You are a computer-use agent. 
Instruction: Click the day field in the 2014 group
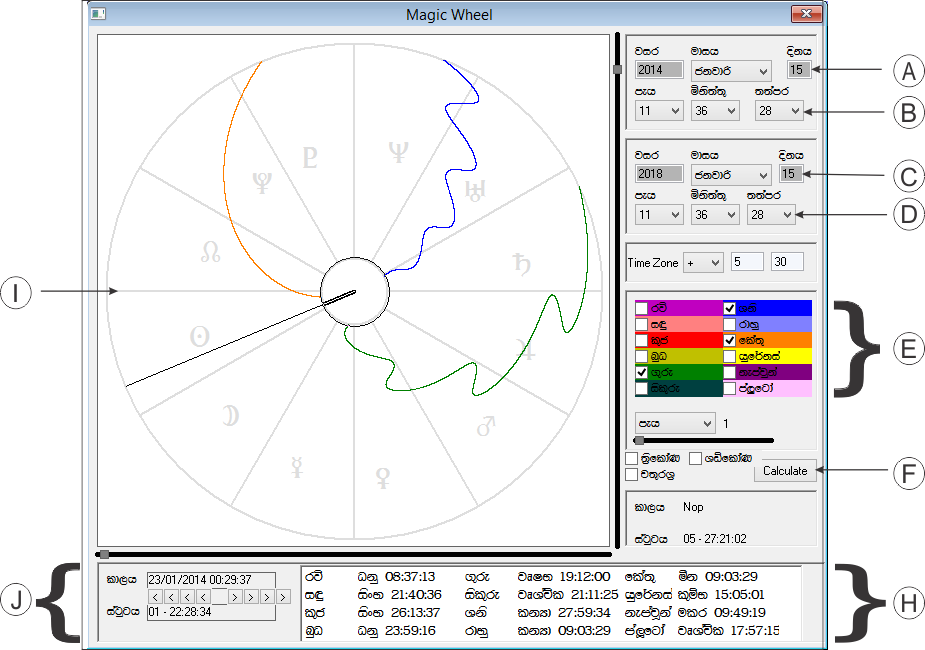pos(799,70)
